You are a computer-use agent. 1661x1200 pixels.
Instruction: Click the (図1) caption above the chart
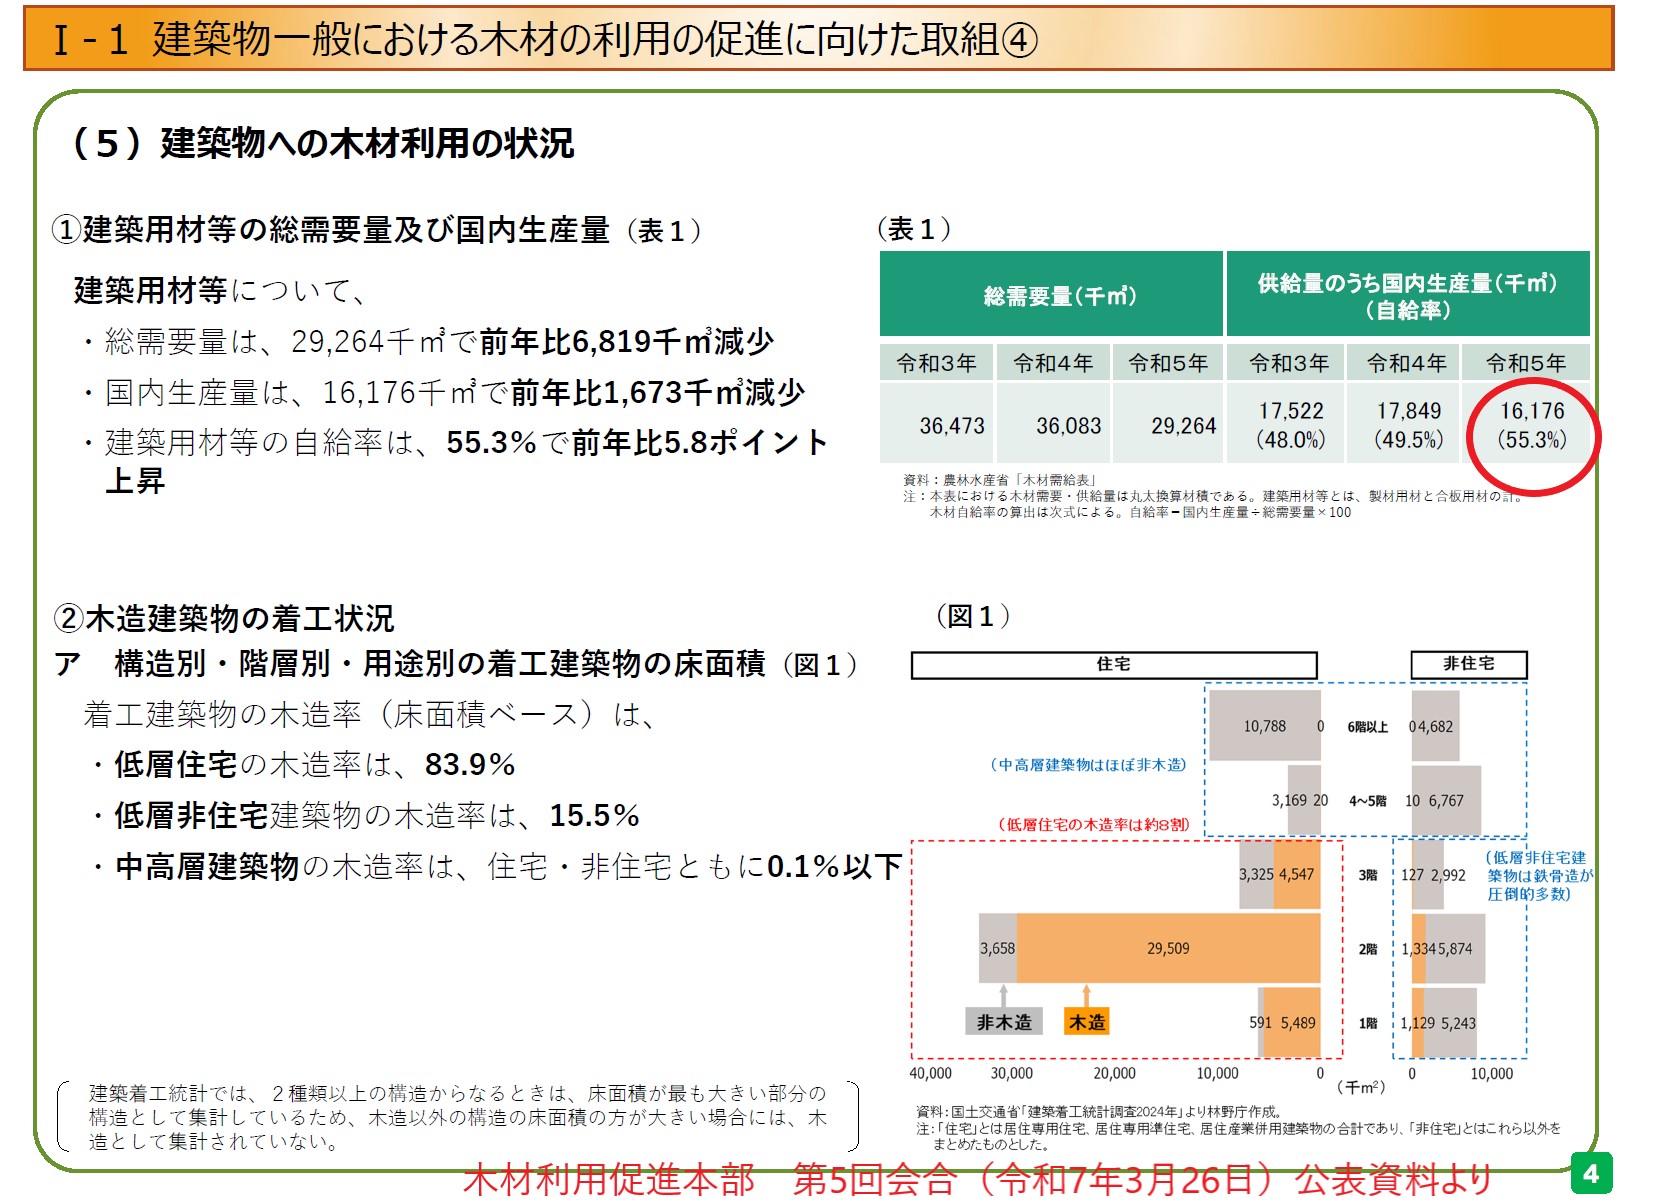pos(973,616)
